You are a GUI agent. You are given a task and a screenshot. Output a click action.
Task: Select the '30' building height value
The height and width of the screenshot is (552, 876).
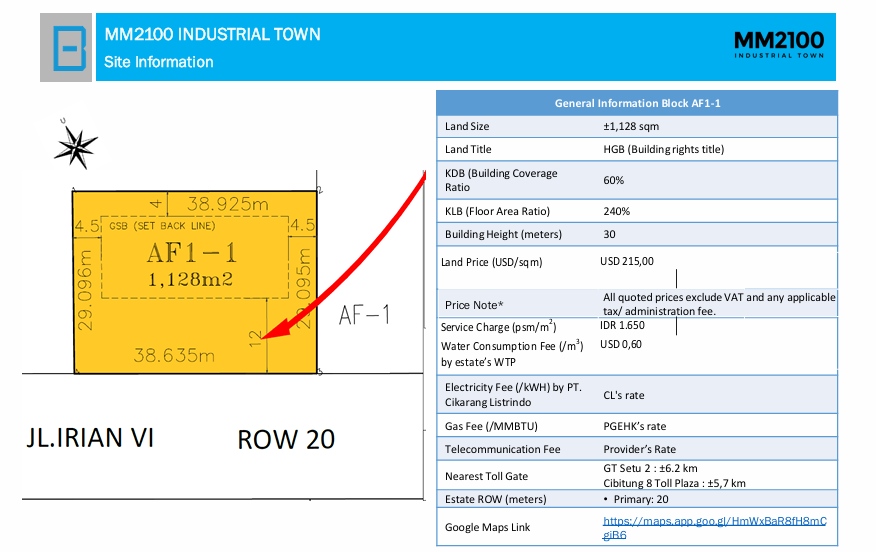[609, 234]
